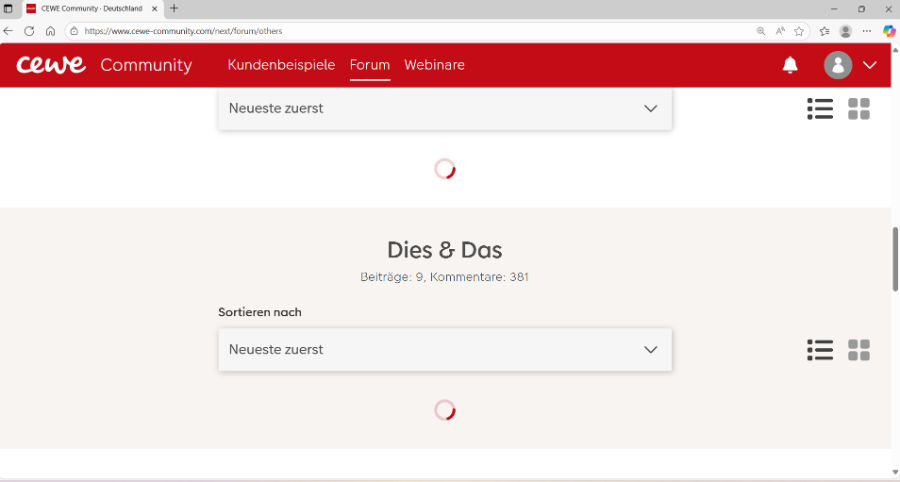This screenshot has height=482, width=900.
Task: Select the Forum navigation link
Action: [369, 65]
